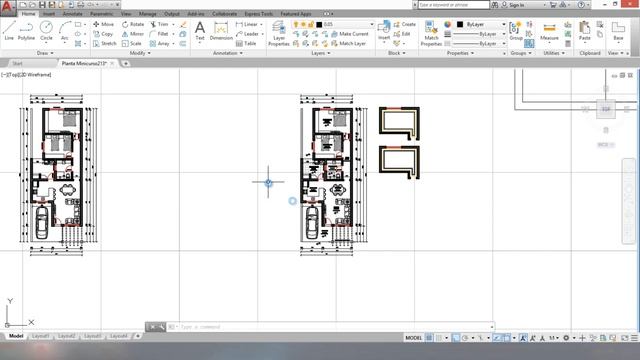Viewport: 640px width, 360px height.
Task: Click the Insert block tool
Action: tap(384, 31)
